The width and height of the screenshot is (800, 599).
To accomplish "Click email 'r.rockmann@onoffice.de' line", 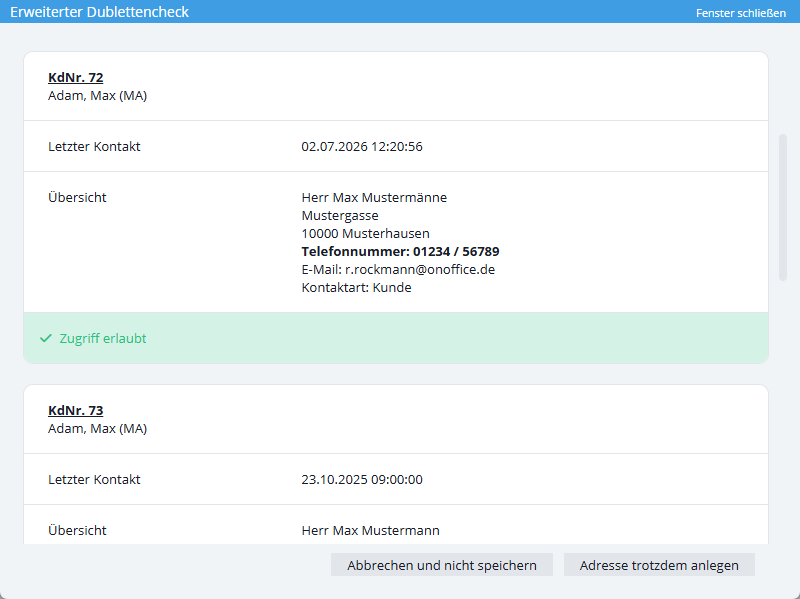I will [398, 269].
